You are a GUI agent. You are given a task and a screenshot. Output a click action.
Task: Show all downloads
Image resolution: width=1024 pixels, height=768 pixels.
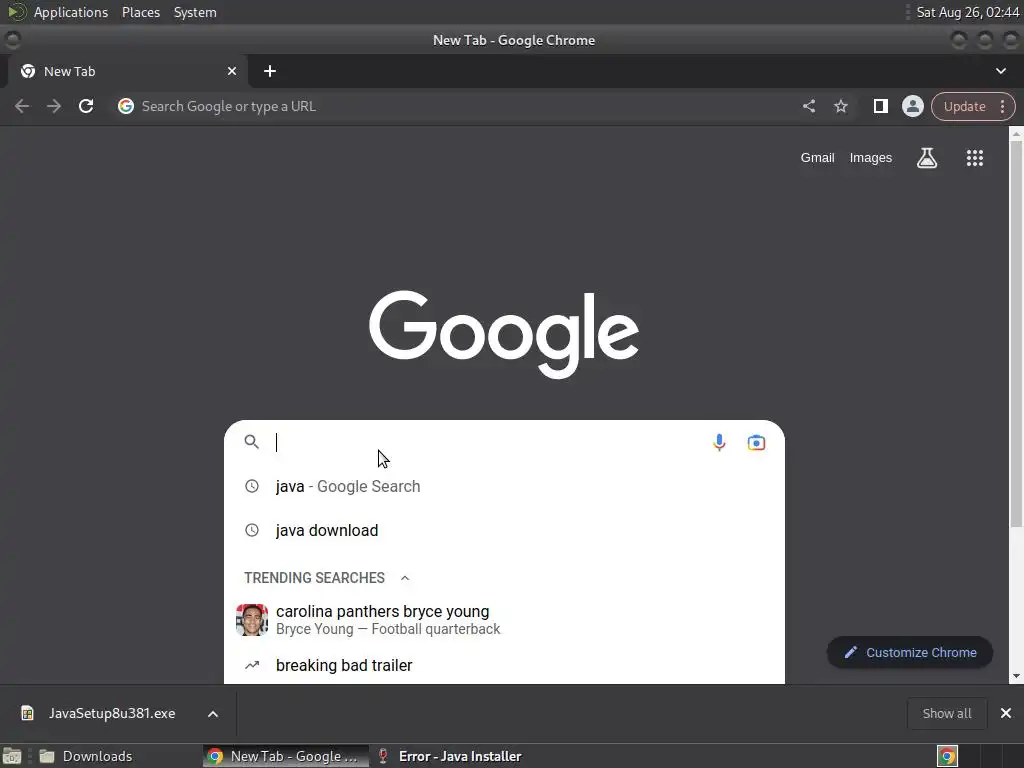coord(946,713)
